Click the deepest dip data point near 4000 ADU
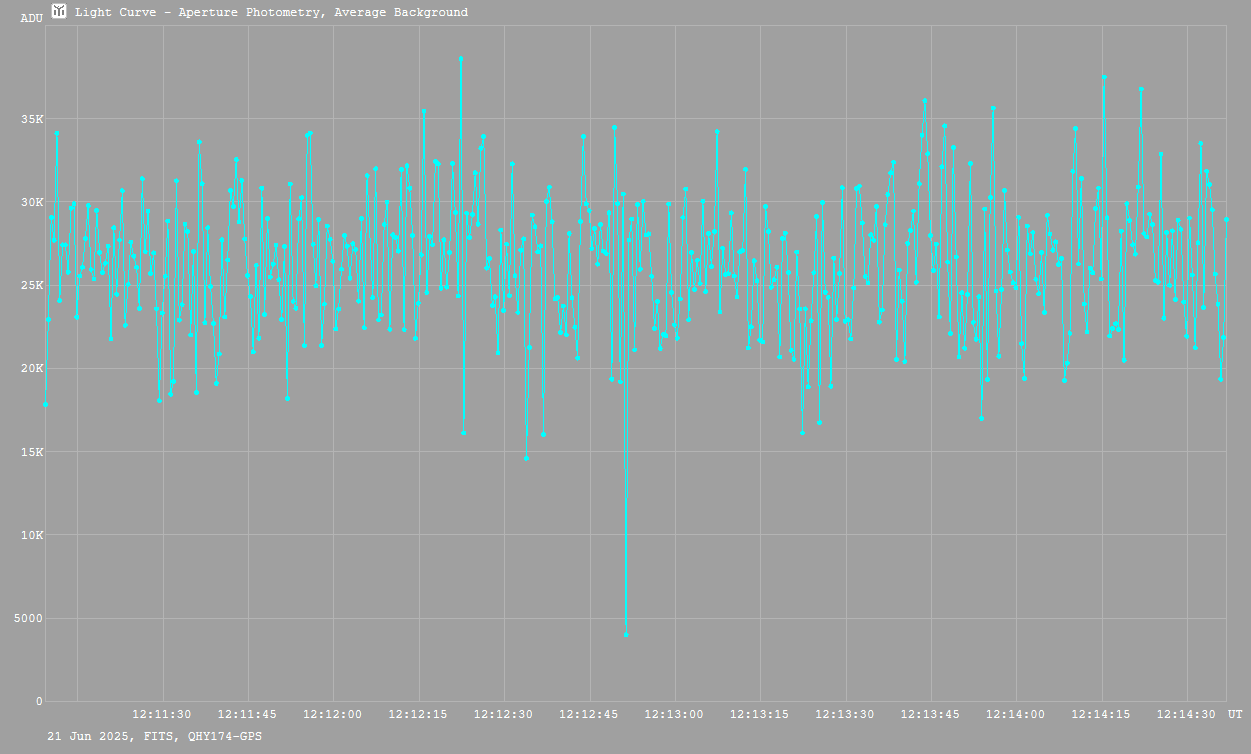The height and width of the screenshot is (754, 1251). (x=626, y=634)
